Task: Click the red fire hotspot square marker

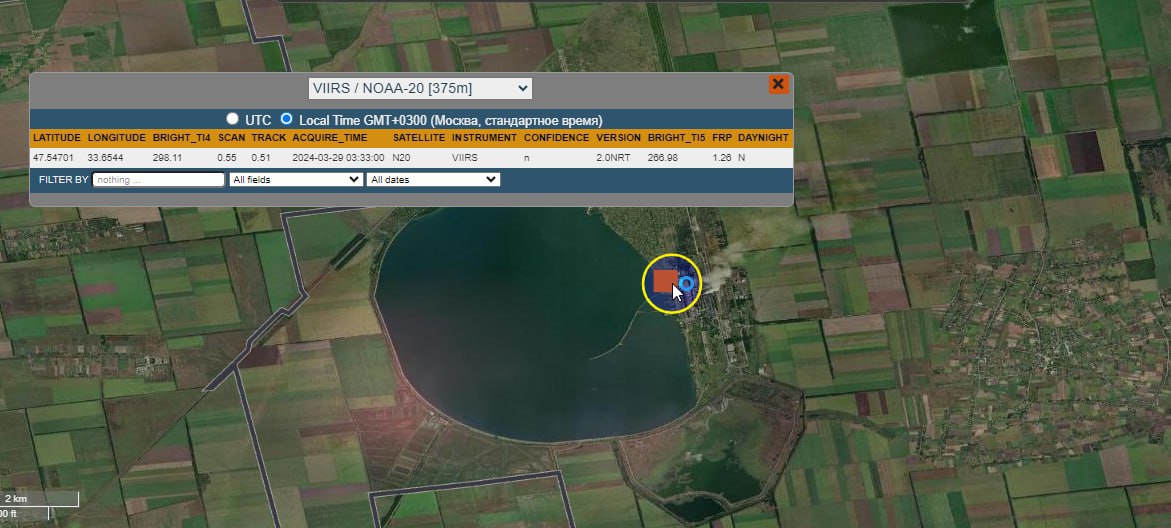Action: (x=665, y=281)
